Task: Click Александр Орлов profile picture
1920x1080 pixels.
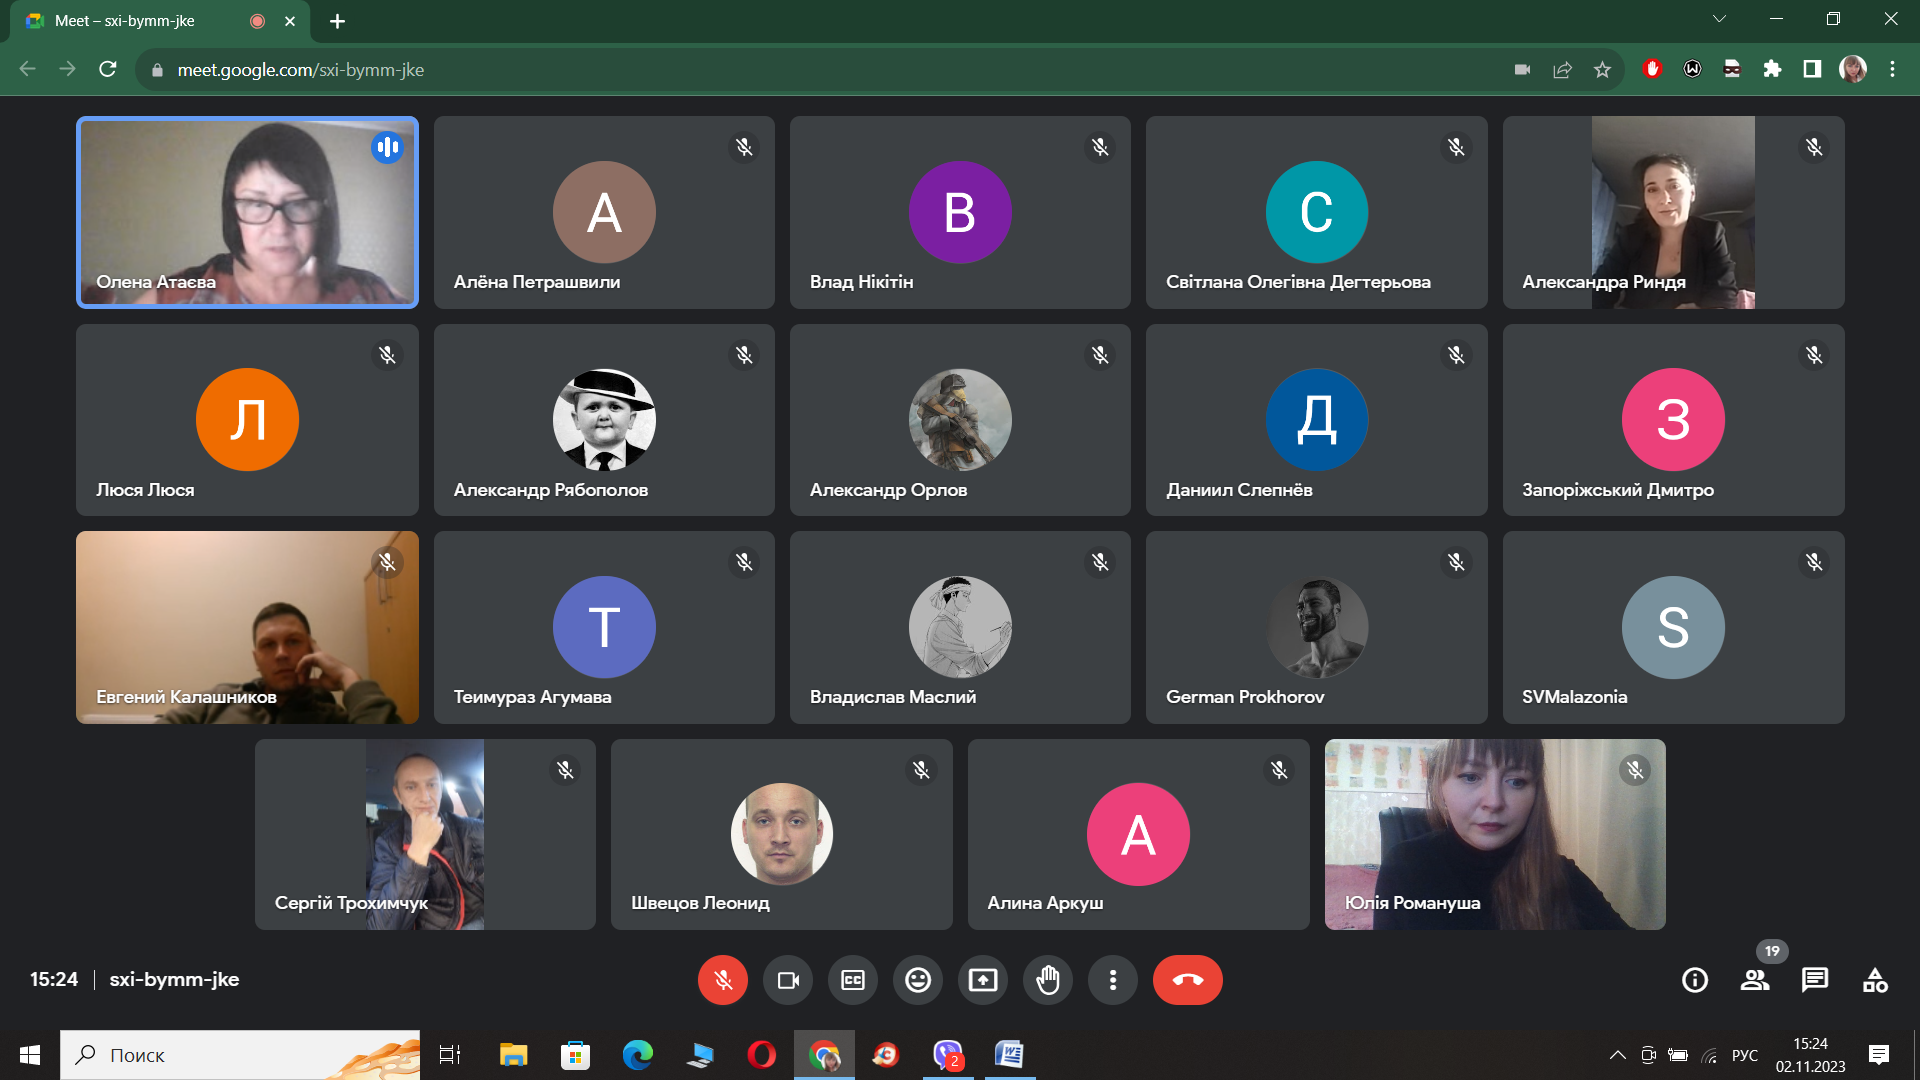Action: (960, 419)
